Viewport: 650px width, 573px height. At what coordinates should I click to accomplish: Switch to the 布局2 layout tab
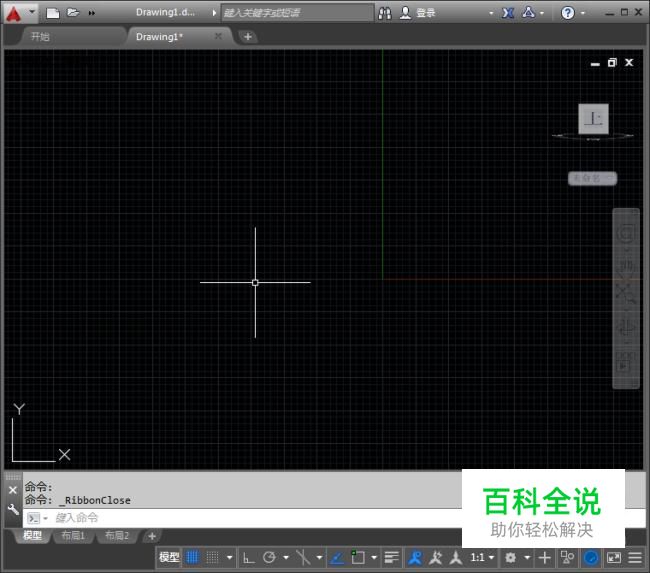click(117, 535)
